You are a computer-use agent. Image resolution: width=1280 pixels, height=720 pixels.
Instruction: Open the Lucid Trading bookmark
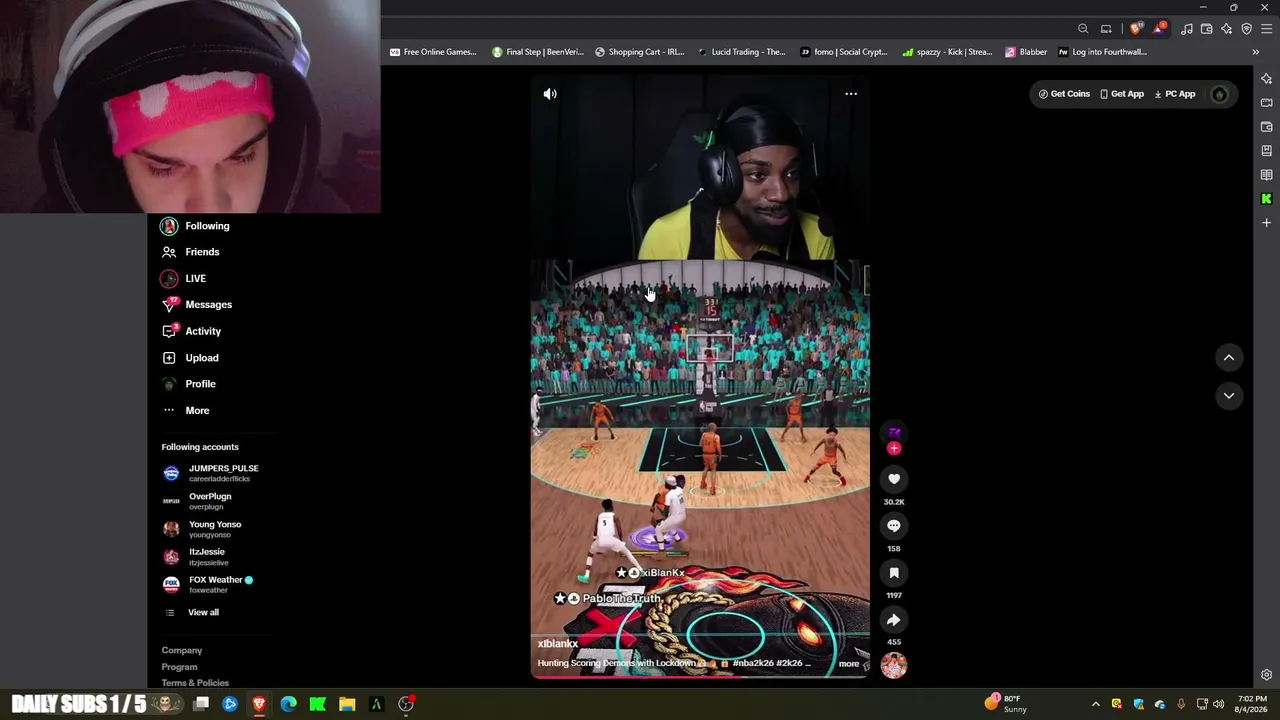tap(742, 52)
